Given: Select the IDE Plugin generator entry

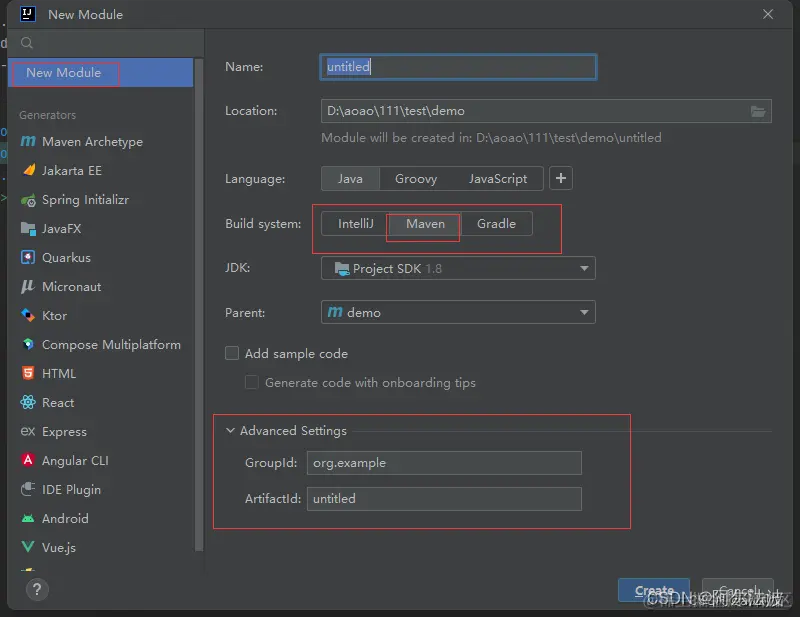Looking at the screenshot, I should [101, 489].
